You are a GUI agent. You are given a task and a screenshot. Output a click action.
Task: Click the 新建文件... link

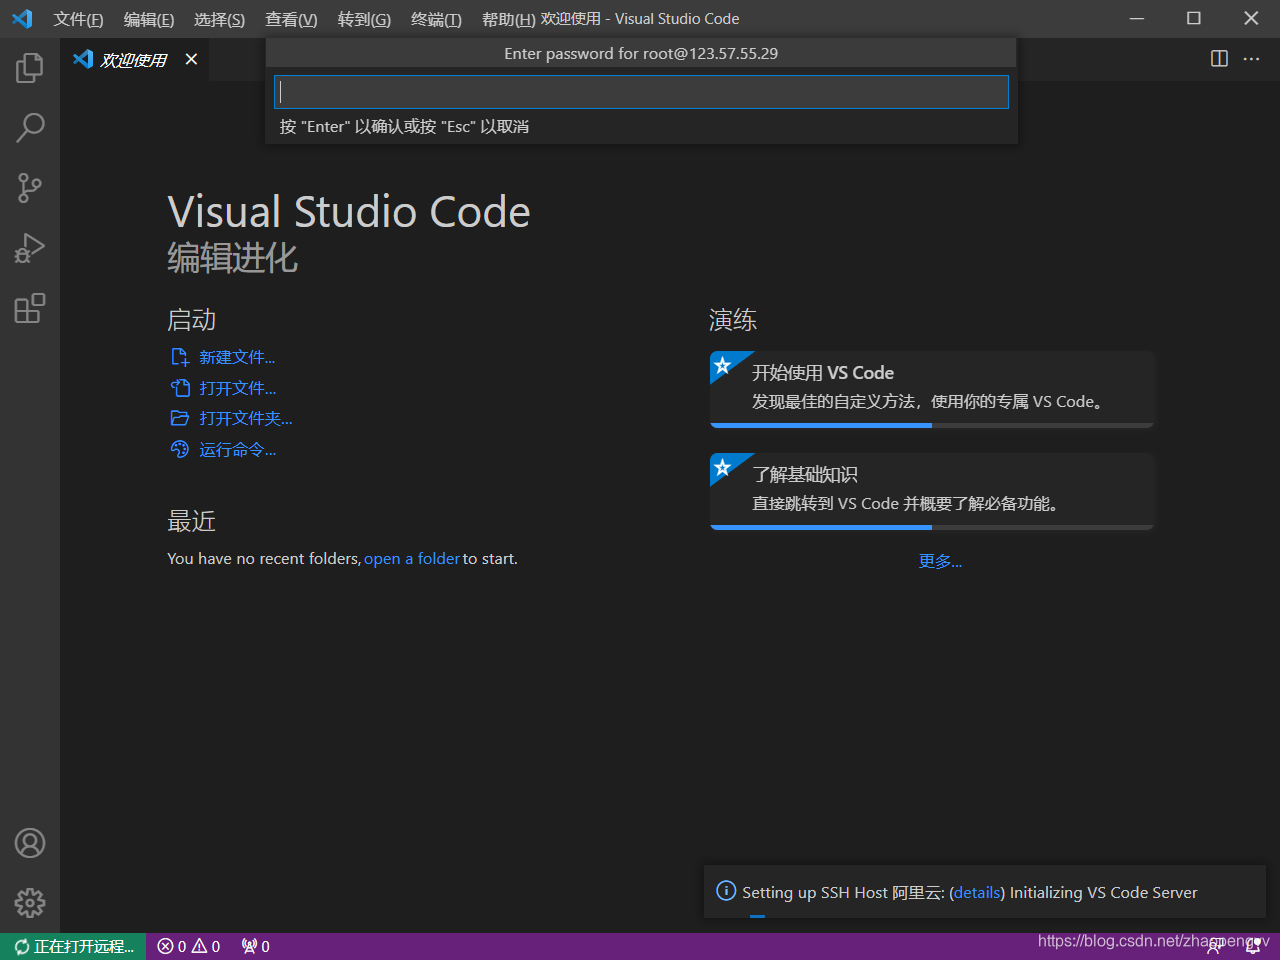coord(237,357)
